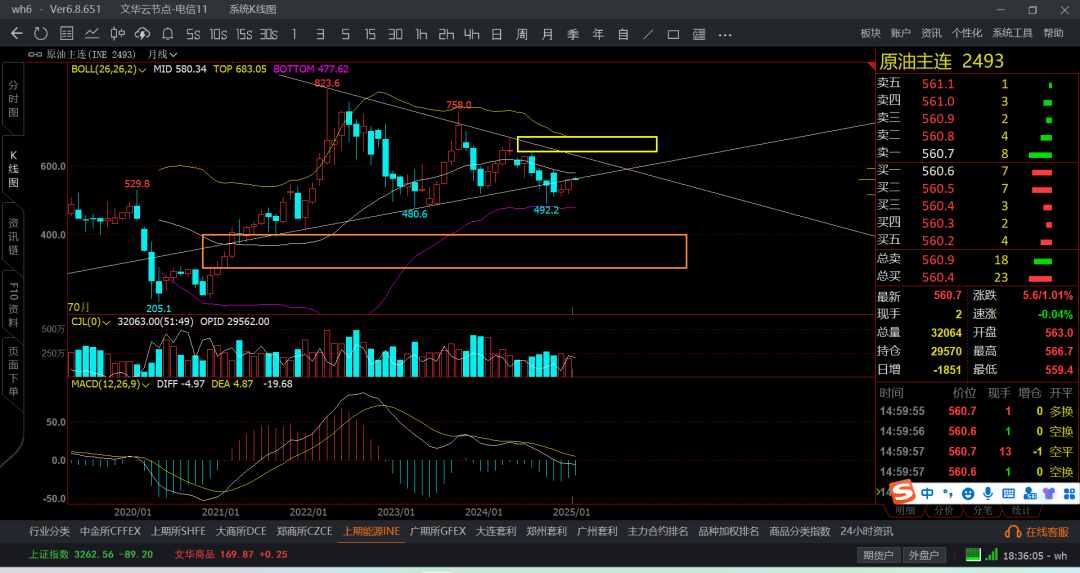The width and height of the screenshot is (1080, 573).
Task: Click the 外盘户 button
Action: click(924, 555)
